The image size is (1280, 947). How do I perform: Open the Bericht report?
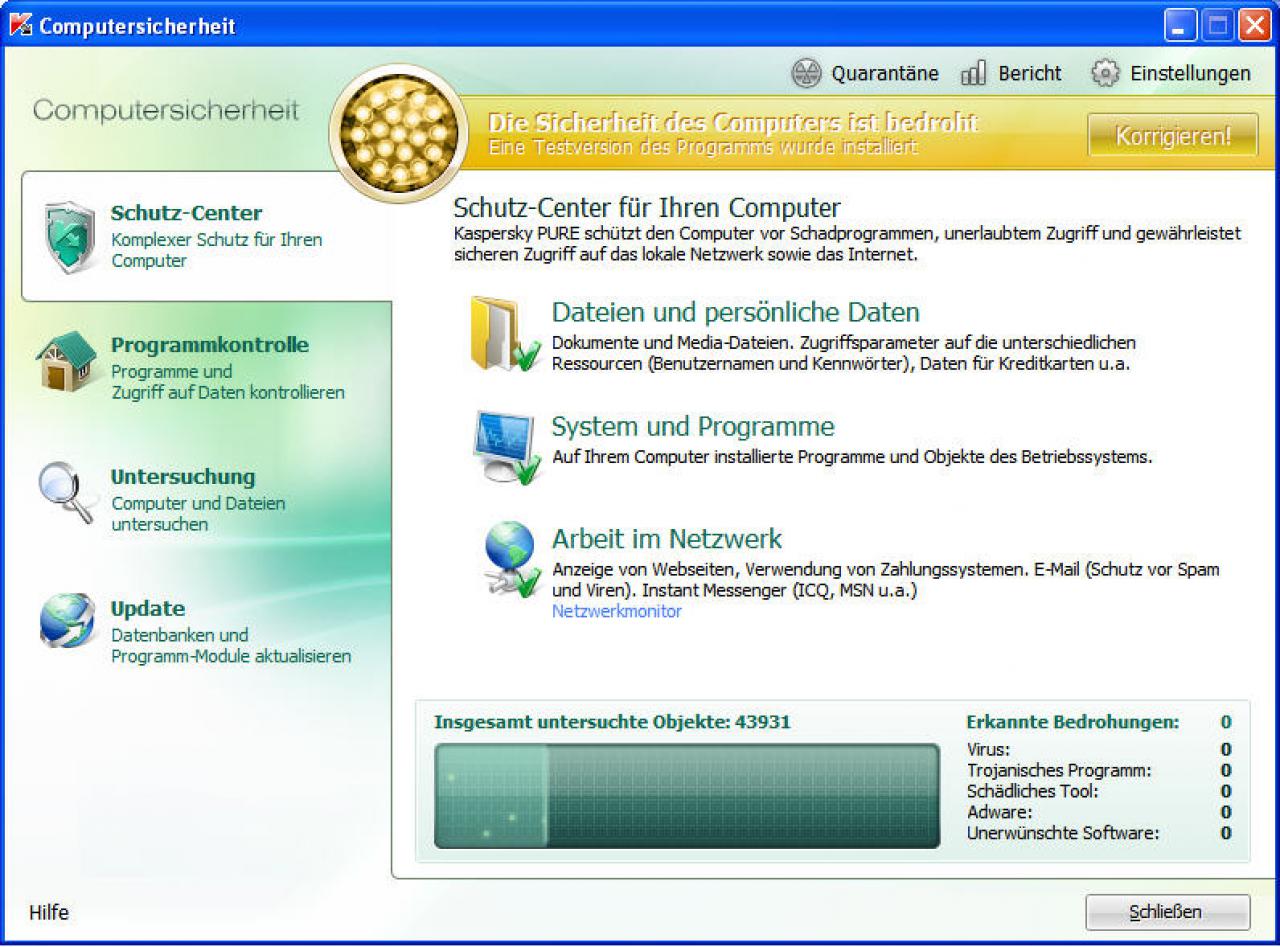[x=1011, y=73]
